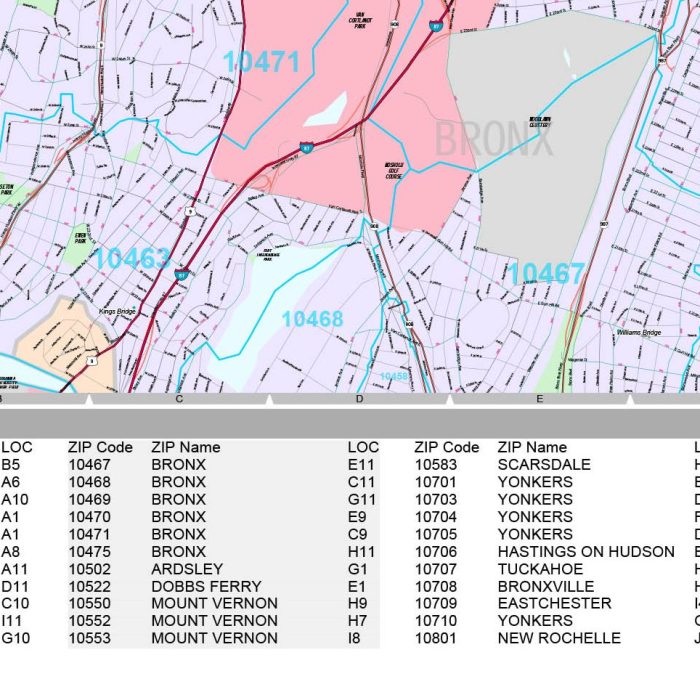Click ZIP code 10710 in the table

436,621
